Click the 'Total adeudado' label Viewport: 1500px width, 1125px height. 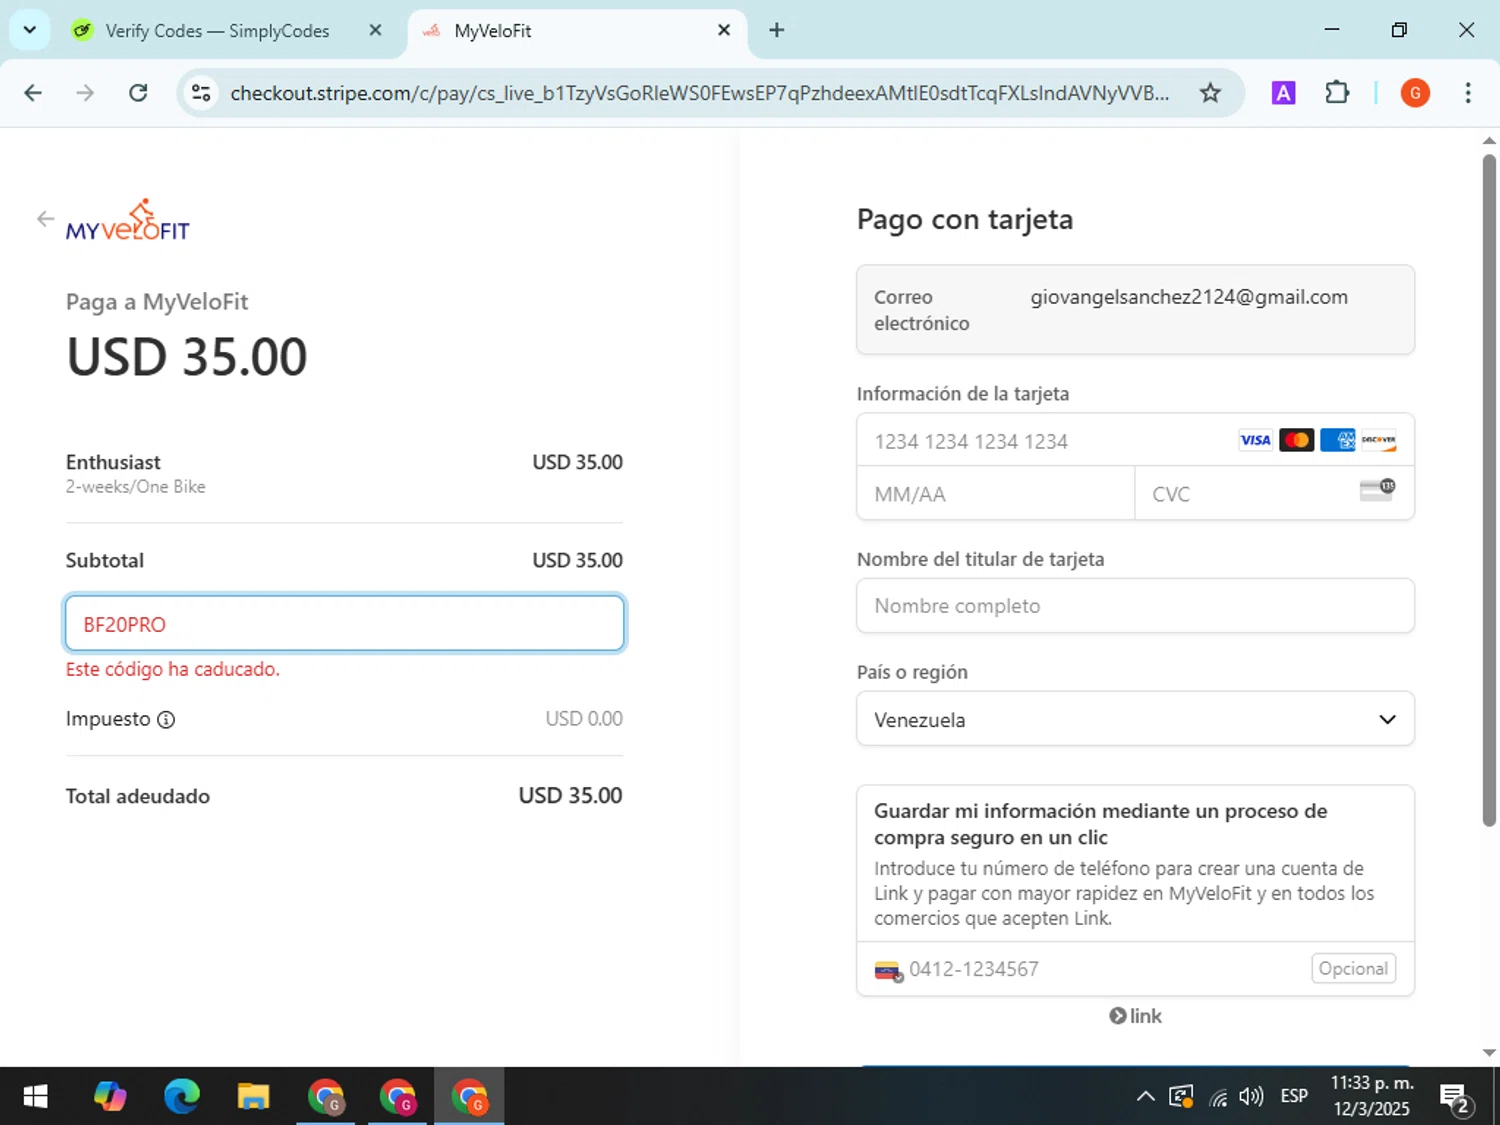coord(138,796)
